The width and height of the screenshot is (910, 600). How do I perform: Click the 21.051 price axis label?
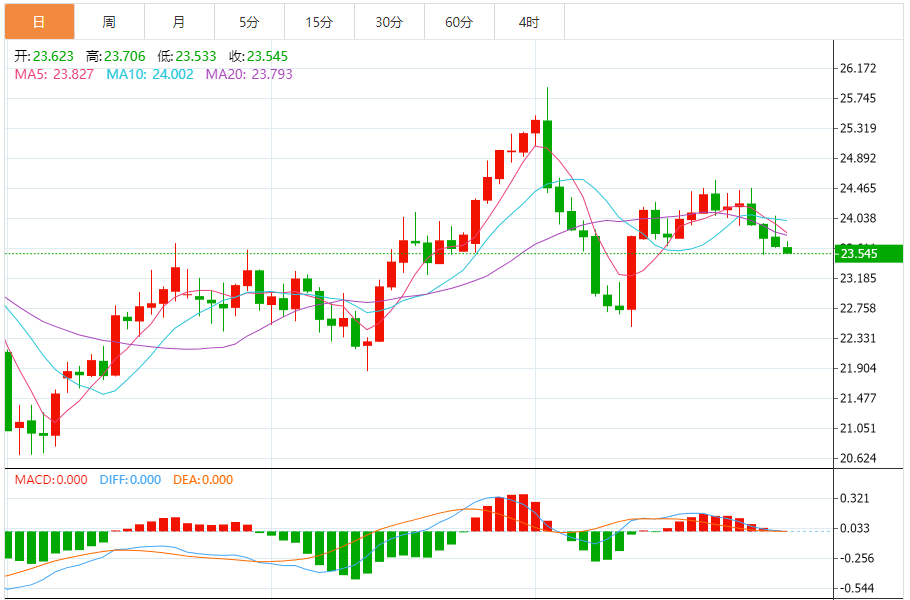tap(858, 428)
